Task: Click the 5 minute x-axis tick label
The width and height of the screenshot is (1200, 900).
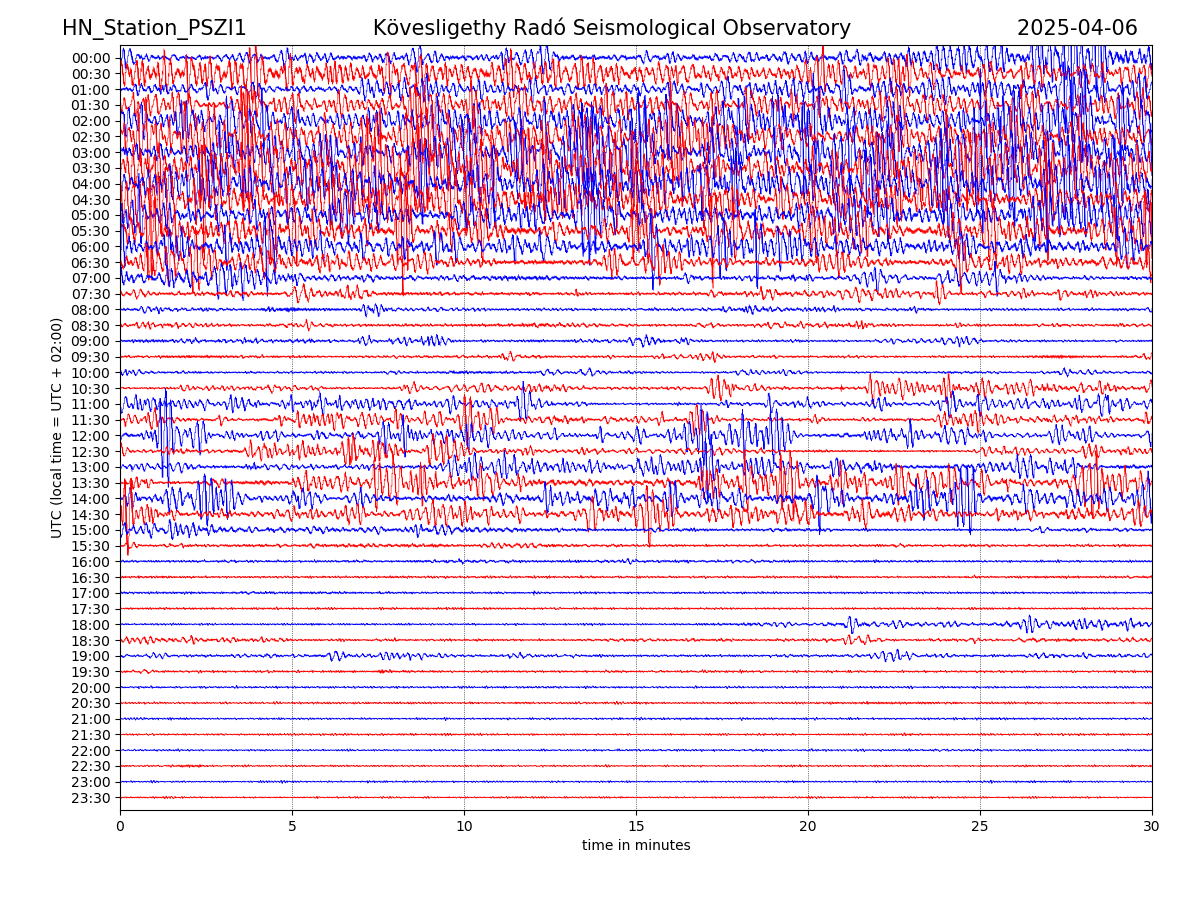Action: (x=292, y=826)
